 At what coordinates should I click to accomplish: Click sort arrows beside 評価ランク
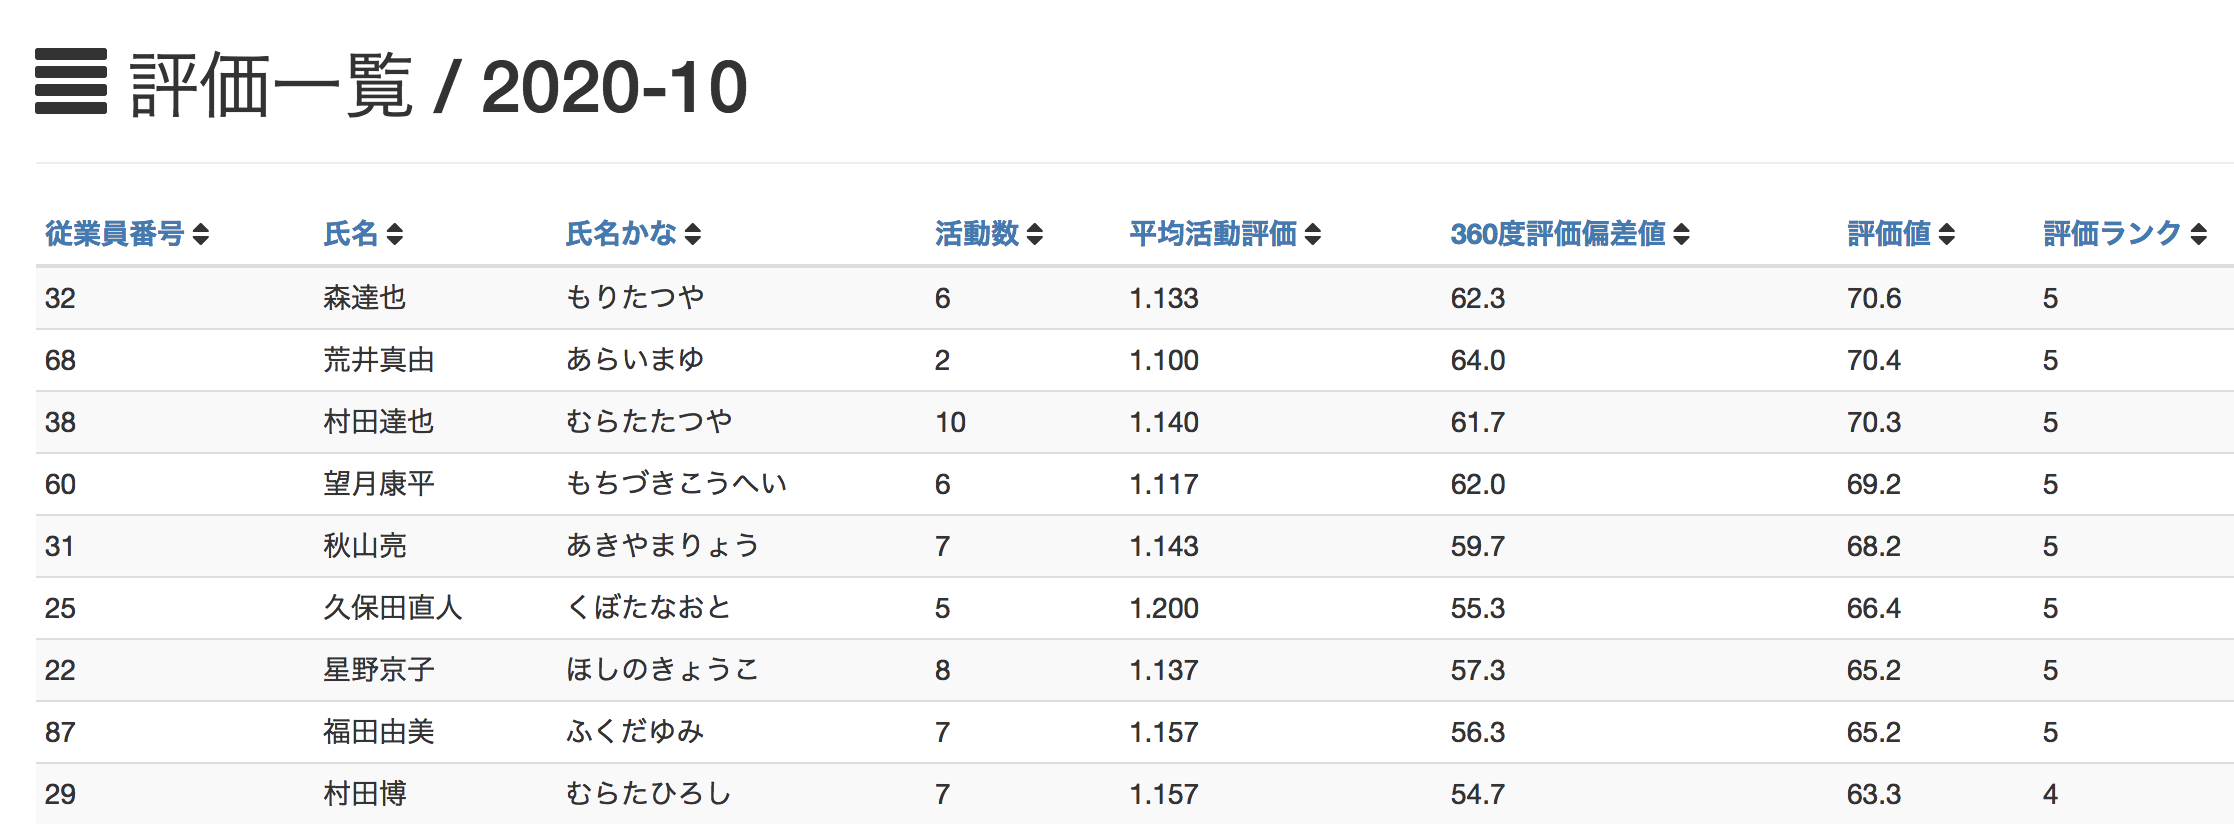(x=2199, y=234)
